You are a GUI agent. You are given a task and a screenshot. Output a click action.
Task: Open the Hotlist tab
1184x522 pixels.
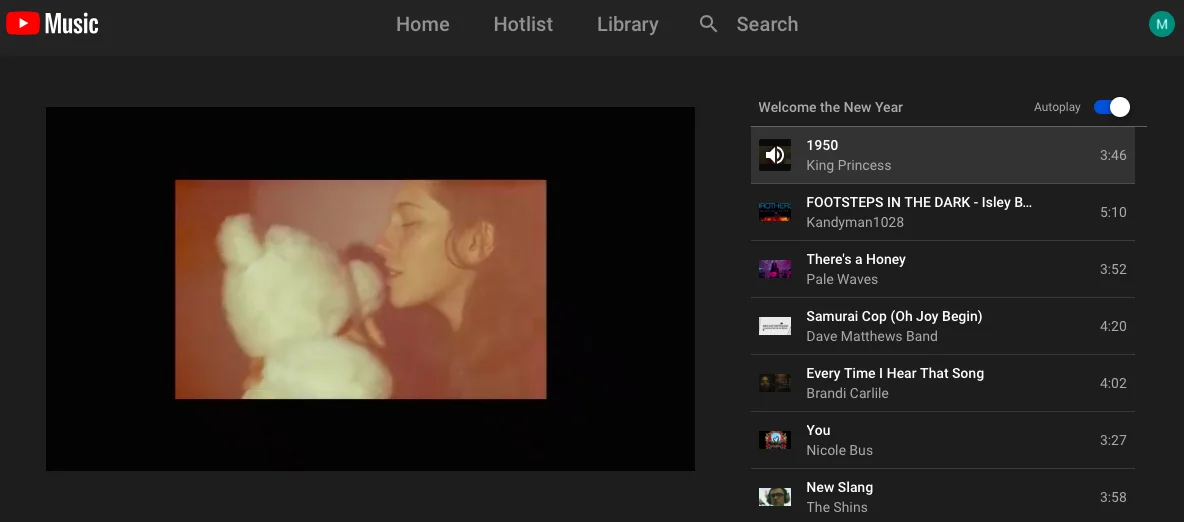(523, 24)
